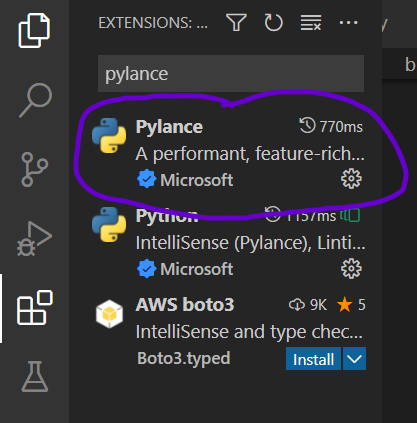This screenshot has width=417, height=423.
Task: Open Python extension manage gear menu
Action: point(351,269)
